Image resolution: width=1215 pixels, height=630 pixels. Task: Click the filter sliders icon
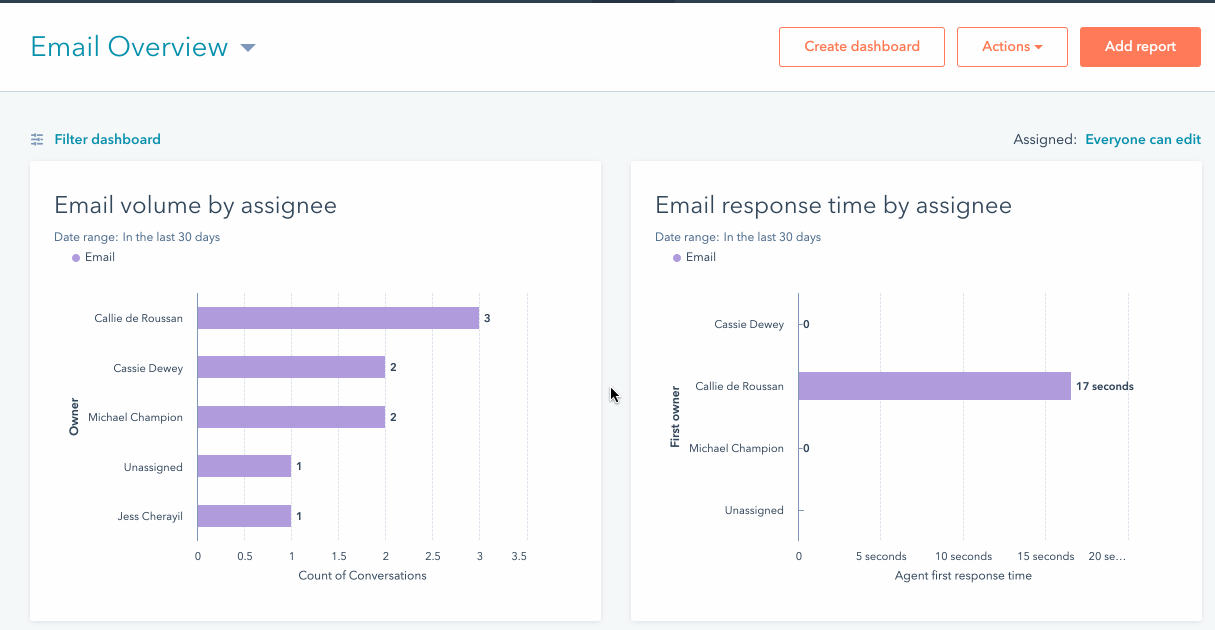pyautogui.click(x=37, y=140)
